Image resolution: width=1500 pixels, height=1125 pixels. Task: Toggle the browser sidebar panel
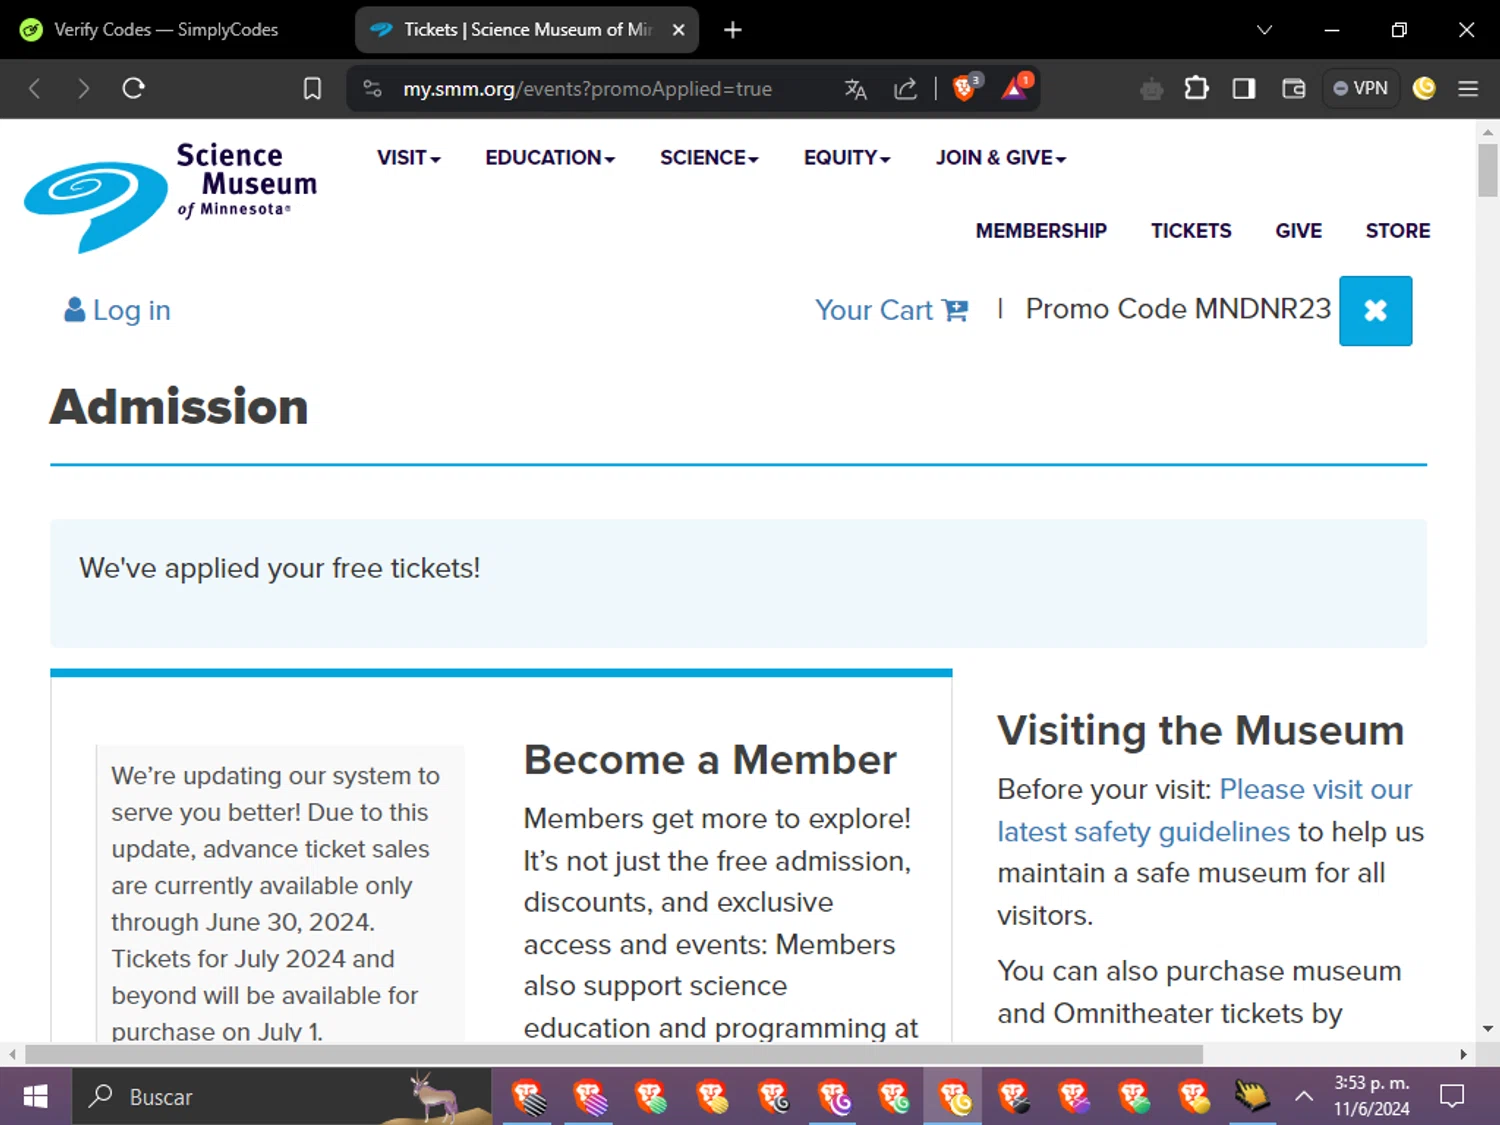(x=1244, y=89)
